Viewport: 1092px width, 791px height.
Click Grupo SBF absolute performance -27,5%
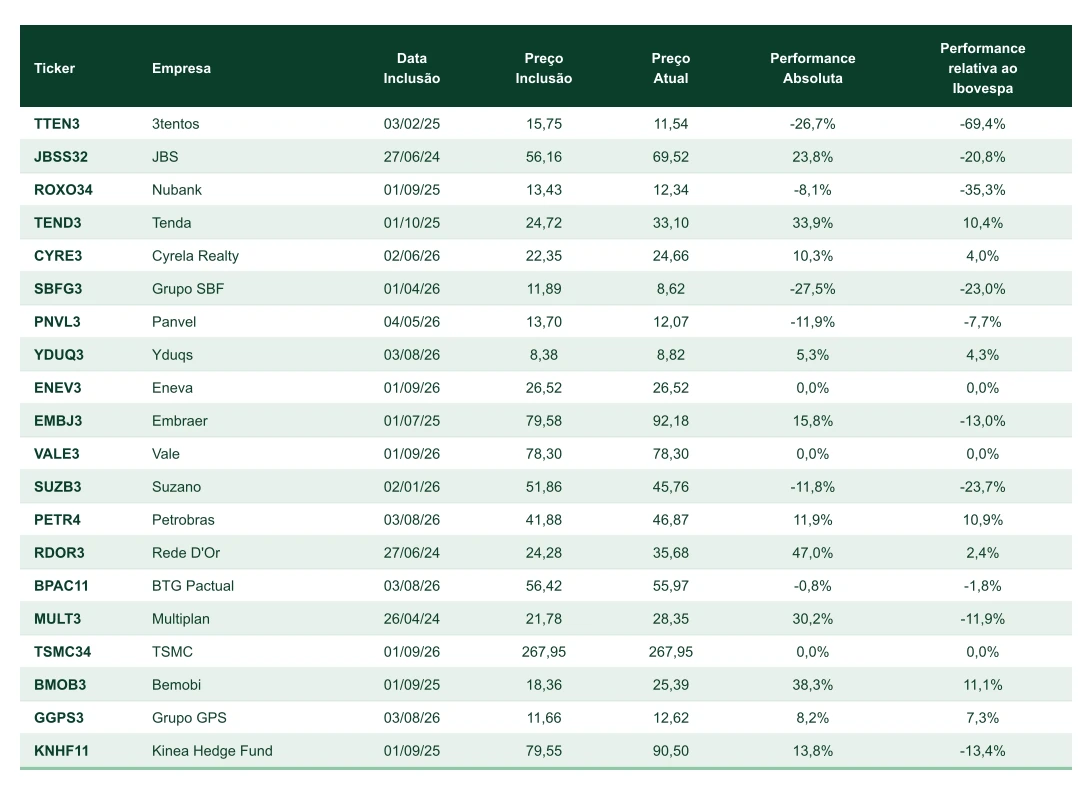point(813,289)
